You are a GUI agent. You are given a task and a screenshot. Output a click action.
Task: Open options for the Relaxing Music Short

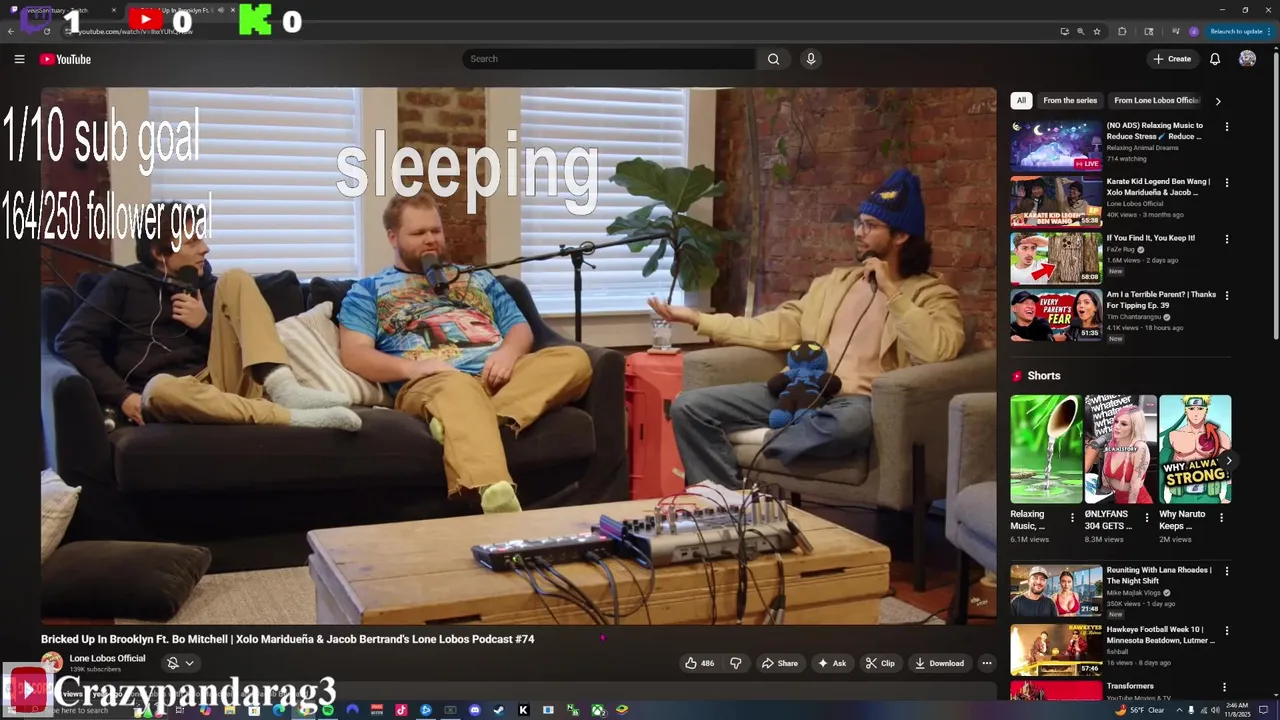point(1072,518)
